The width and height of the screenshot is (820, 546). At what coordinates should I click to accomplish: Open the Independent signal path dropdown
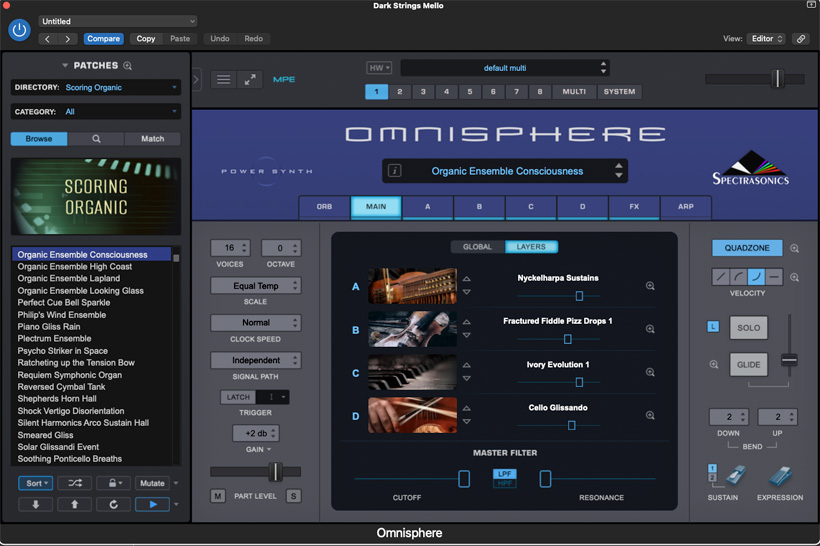(x=256, y=360)
